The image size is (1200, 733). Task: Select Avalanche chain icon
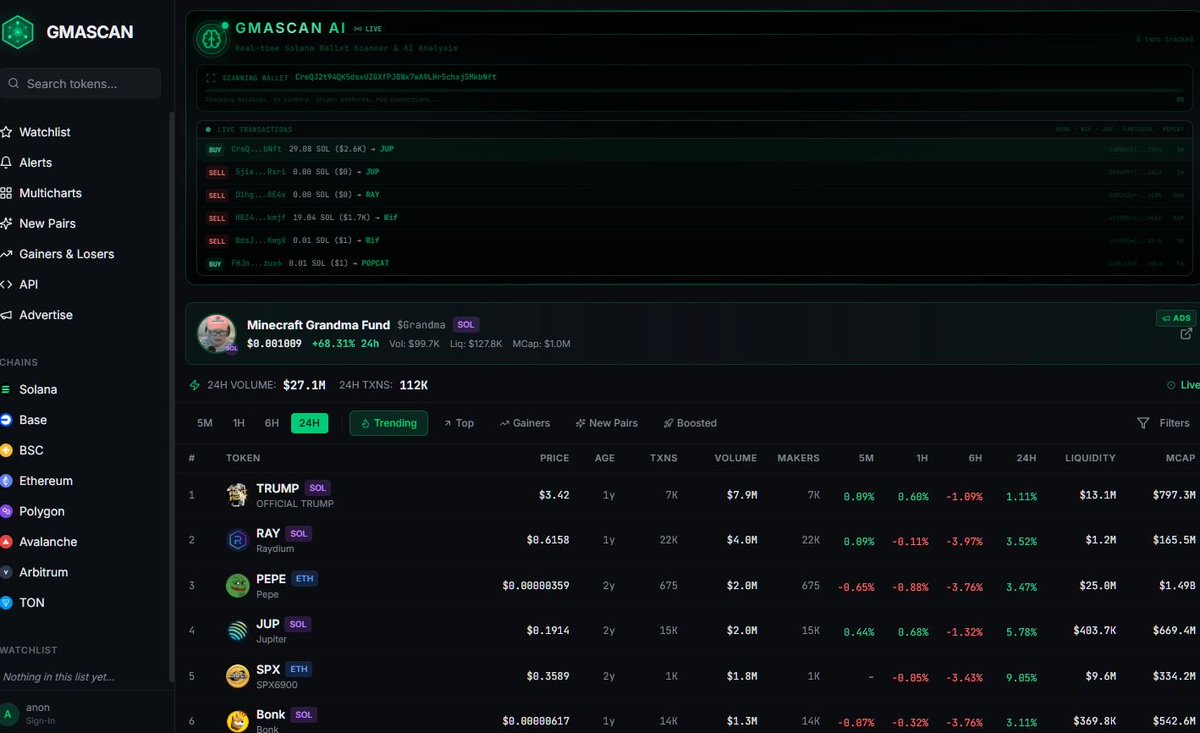(x=6, y=542)
